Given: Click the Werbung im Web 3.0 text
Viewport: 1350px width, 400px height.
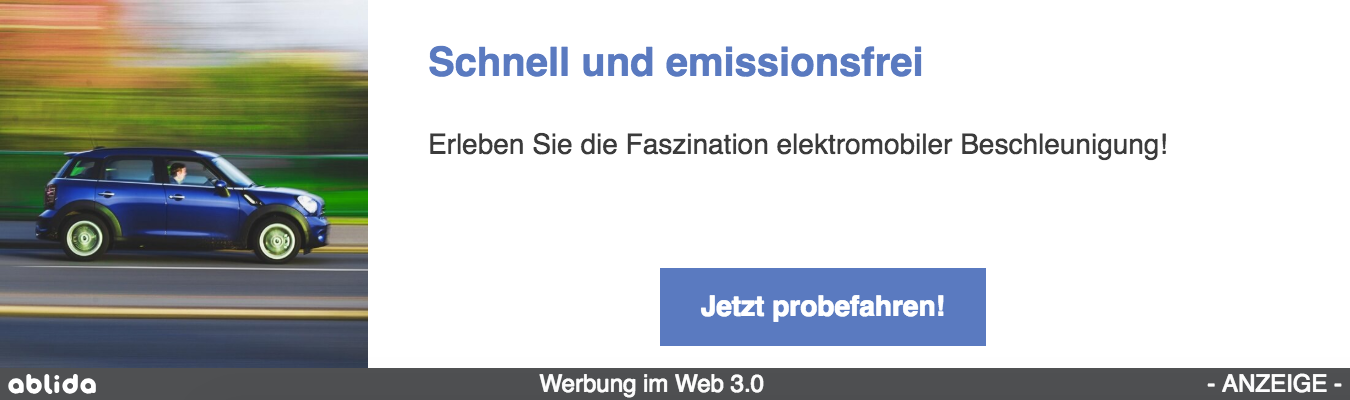Looking at the screenshot, I should (x=651, y=384).
